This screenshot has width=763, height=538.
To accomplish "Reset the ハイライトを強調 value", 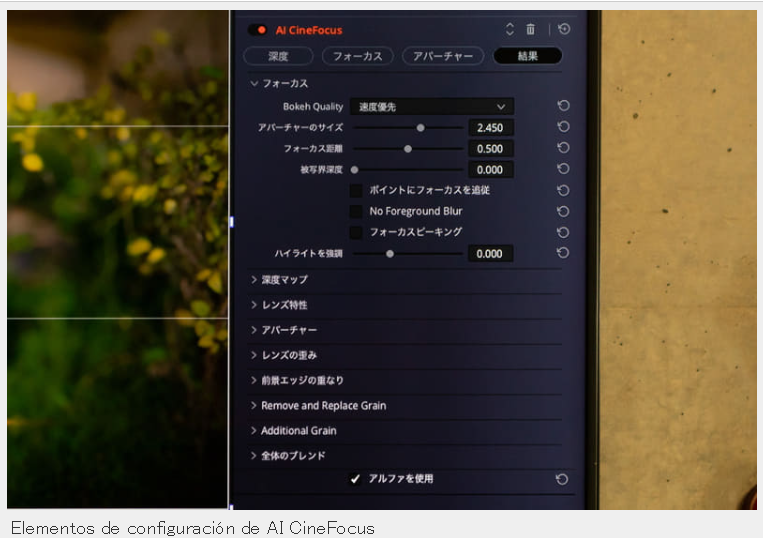I will point(563,253).
